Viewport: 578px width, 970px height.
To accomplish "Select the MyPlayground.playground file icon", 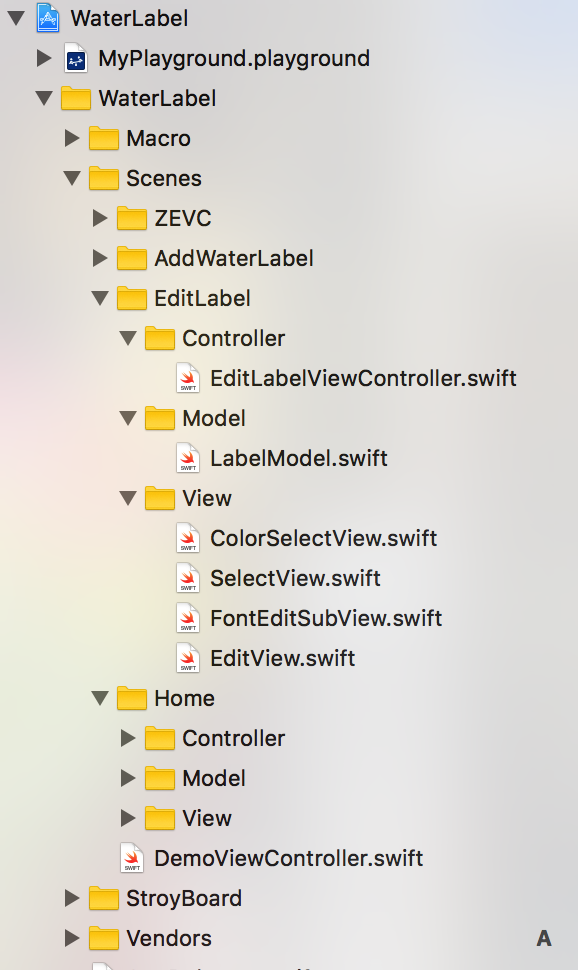I will pyautogui.click(x=76, y=58).
